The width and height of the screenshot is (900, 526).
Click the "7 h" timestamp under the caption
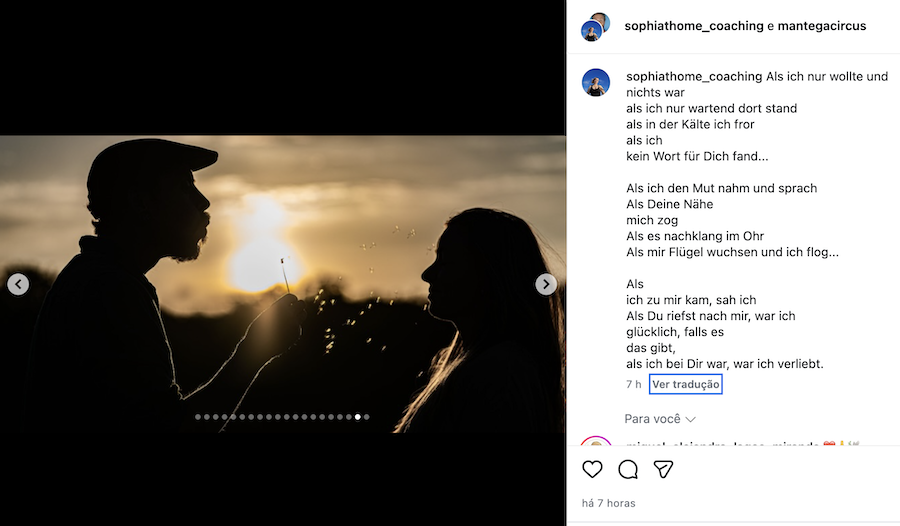click(x=633, y=384)
